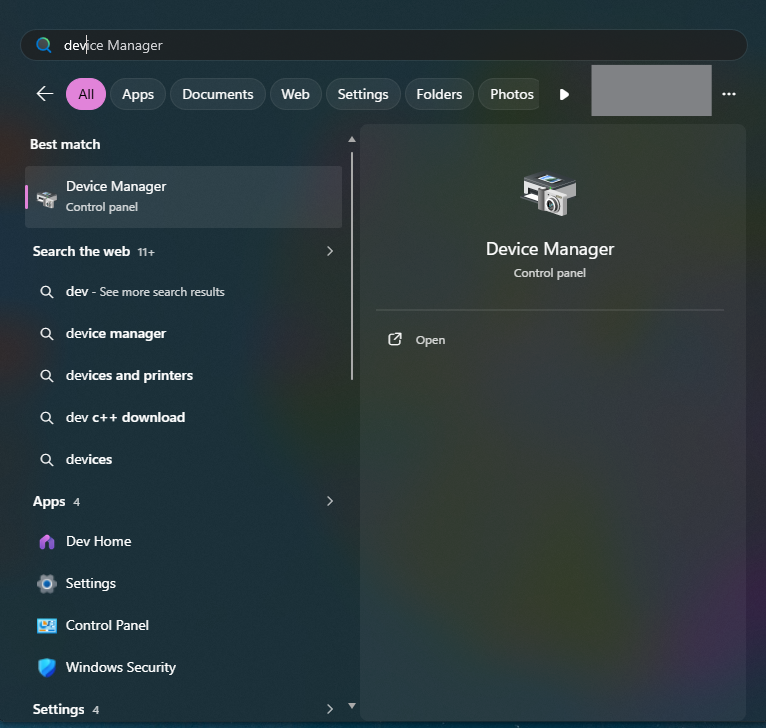Open the Windows Security result
This screenshot has height=728, width=766.
[183, 668]
